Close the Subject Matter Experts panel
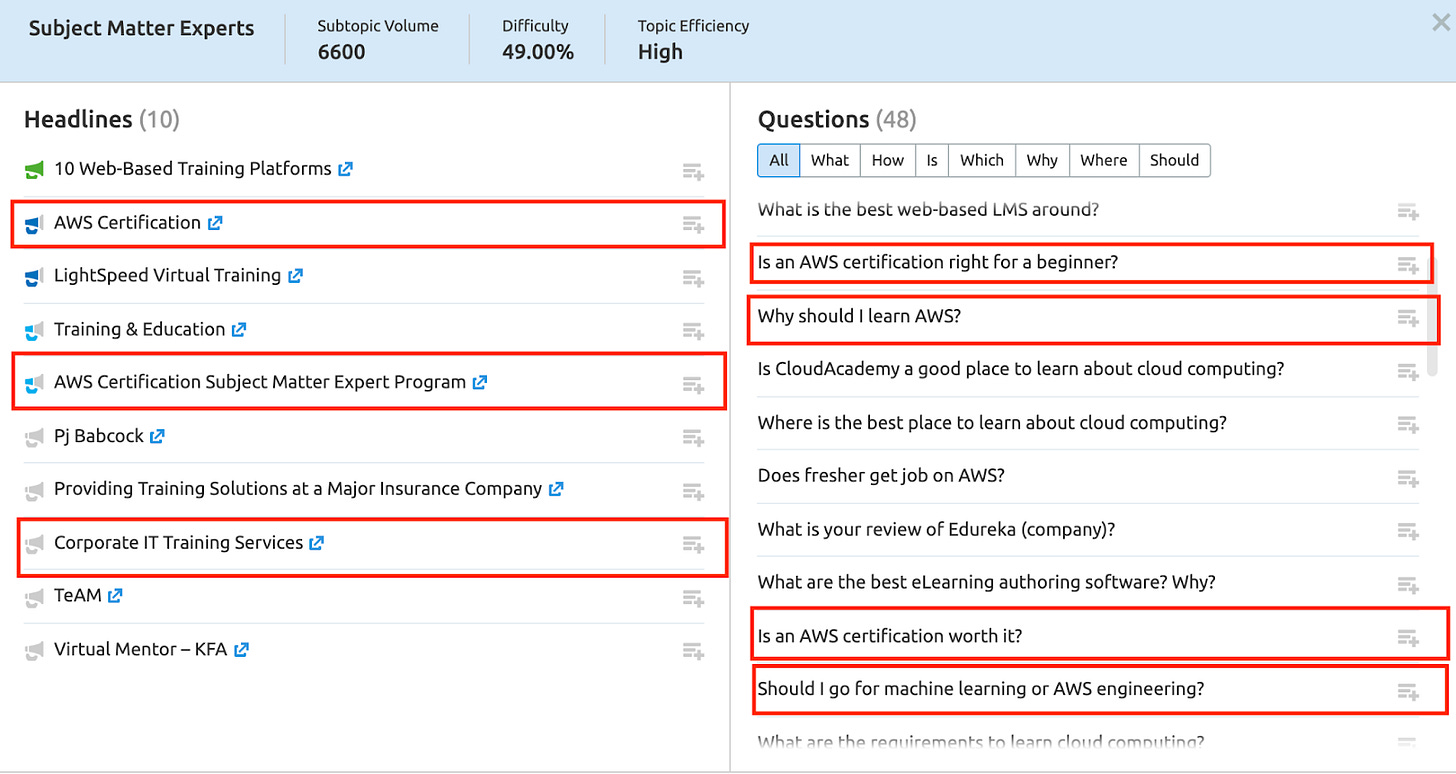The height and width of the screenshot is (774, 1456). pyautogui.click(x=1440, y=22)
